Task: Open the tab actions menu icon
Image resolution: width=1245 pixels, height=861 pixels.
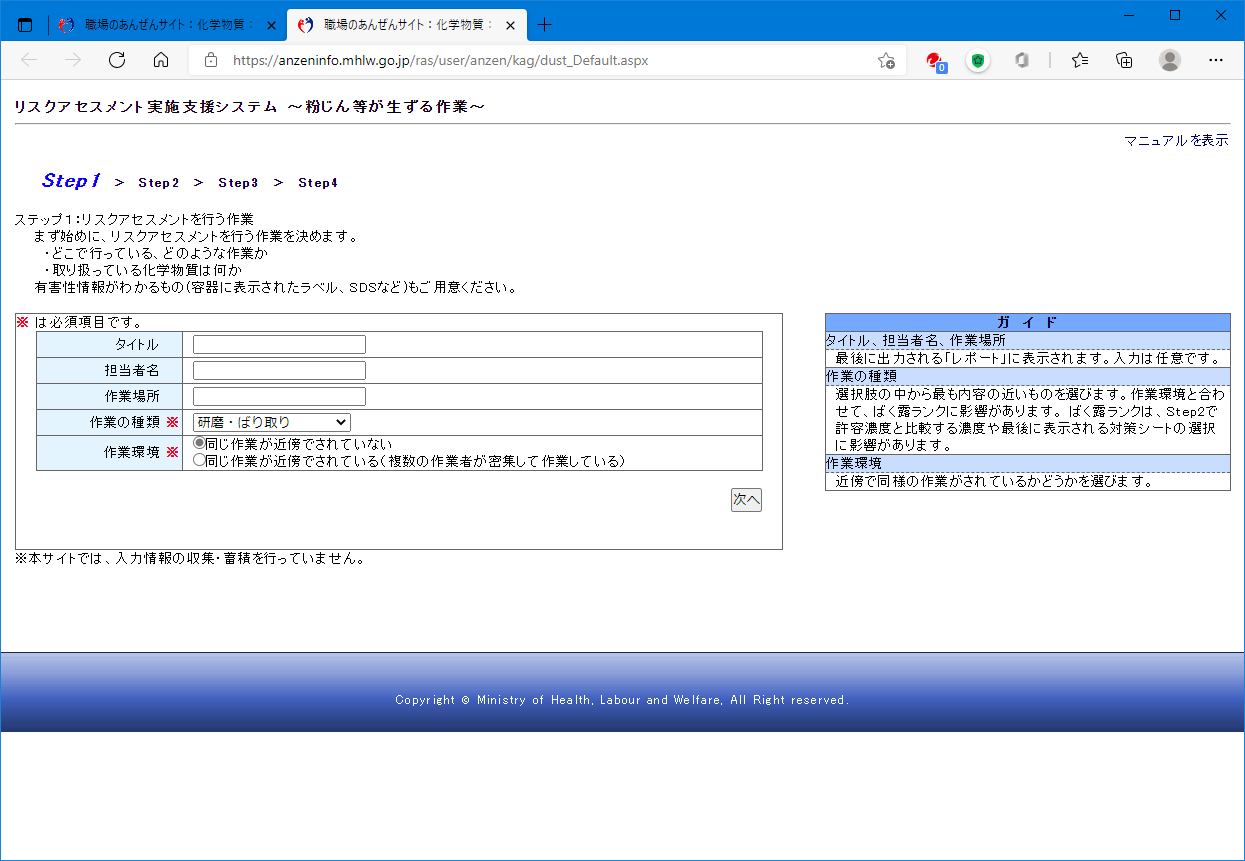Action: pyautogui.click(x=25, y=25)
